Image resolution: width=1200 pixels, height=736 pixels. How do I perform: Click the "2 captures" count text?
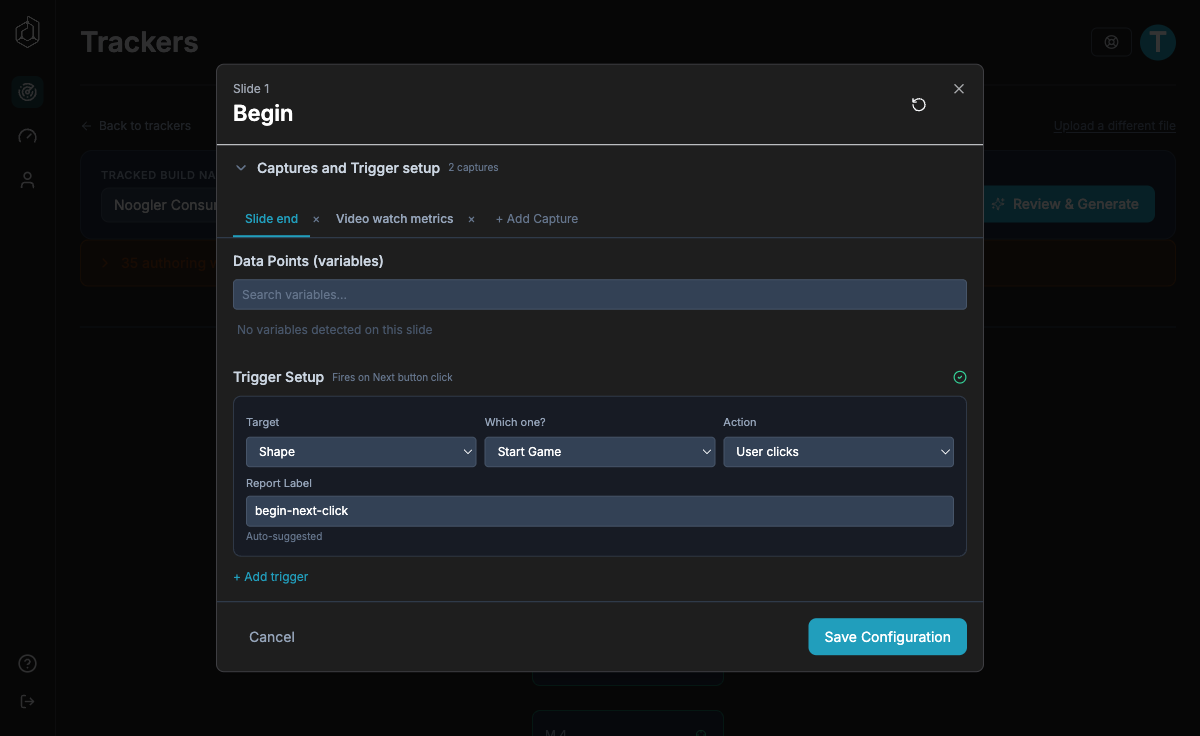[x=473, y=168]
